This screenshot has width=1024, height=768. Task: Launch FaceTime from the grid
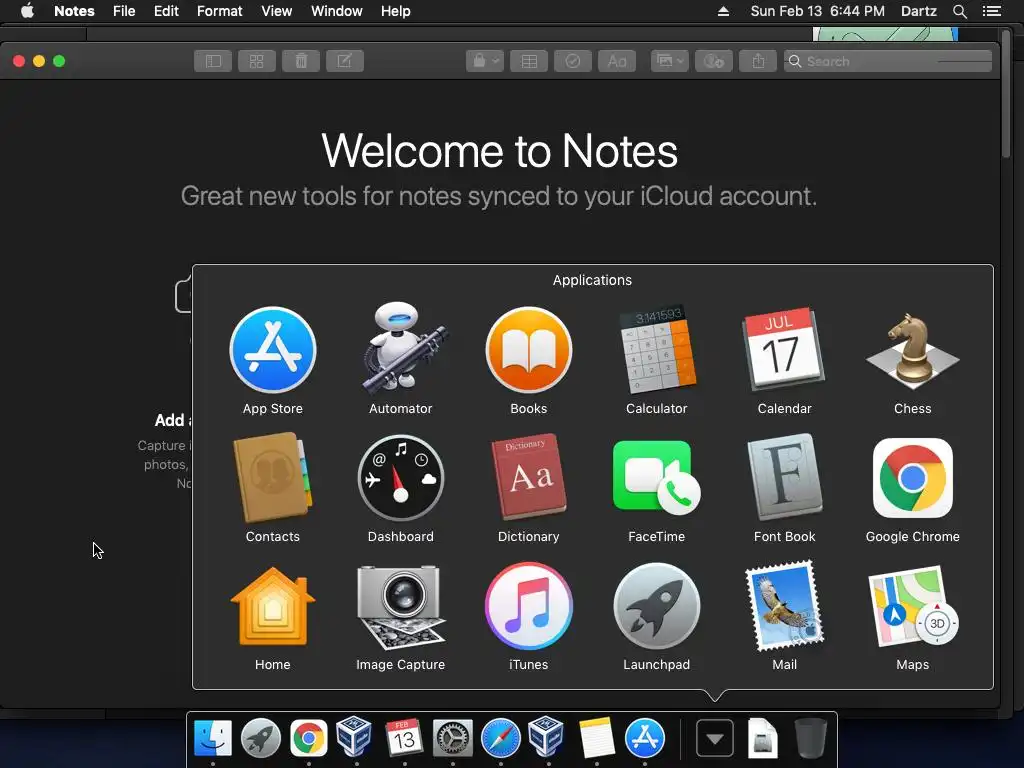[x=656, y=478]
